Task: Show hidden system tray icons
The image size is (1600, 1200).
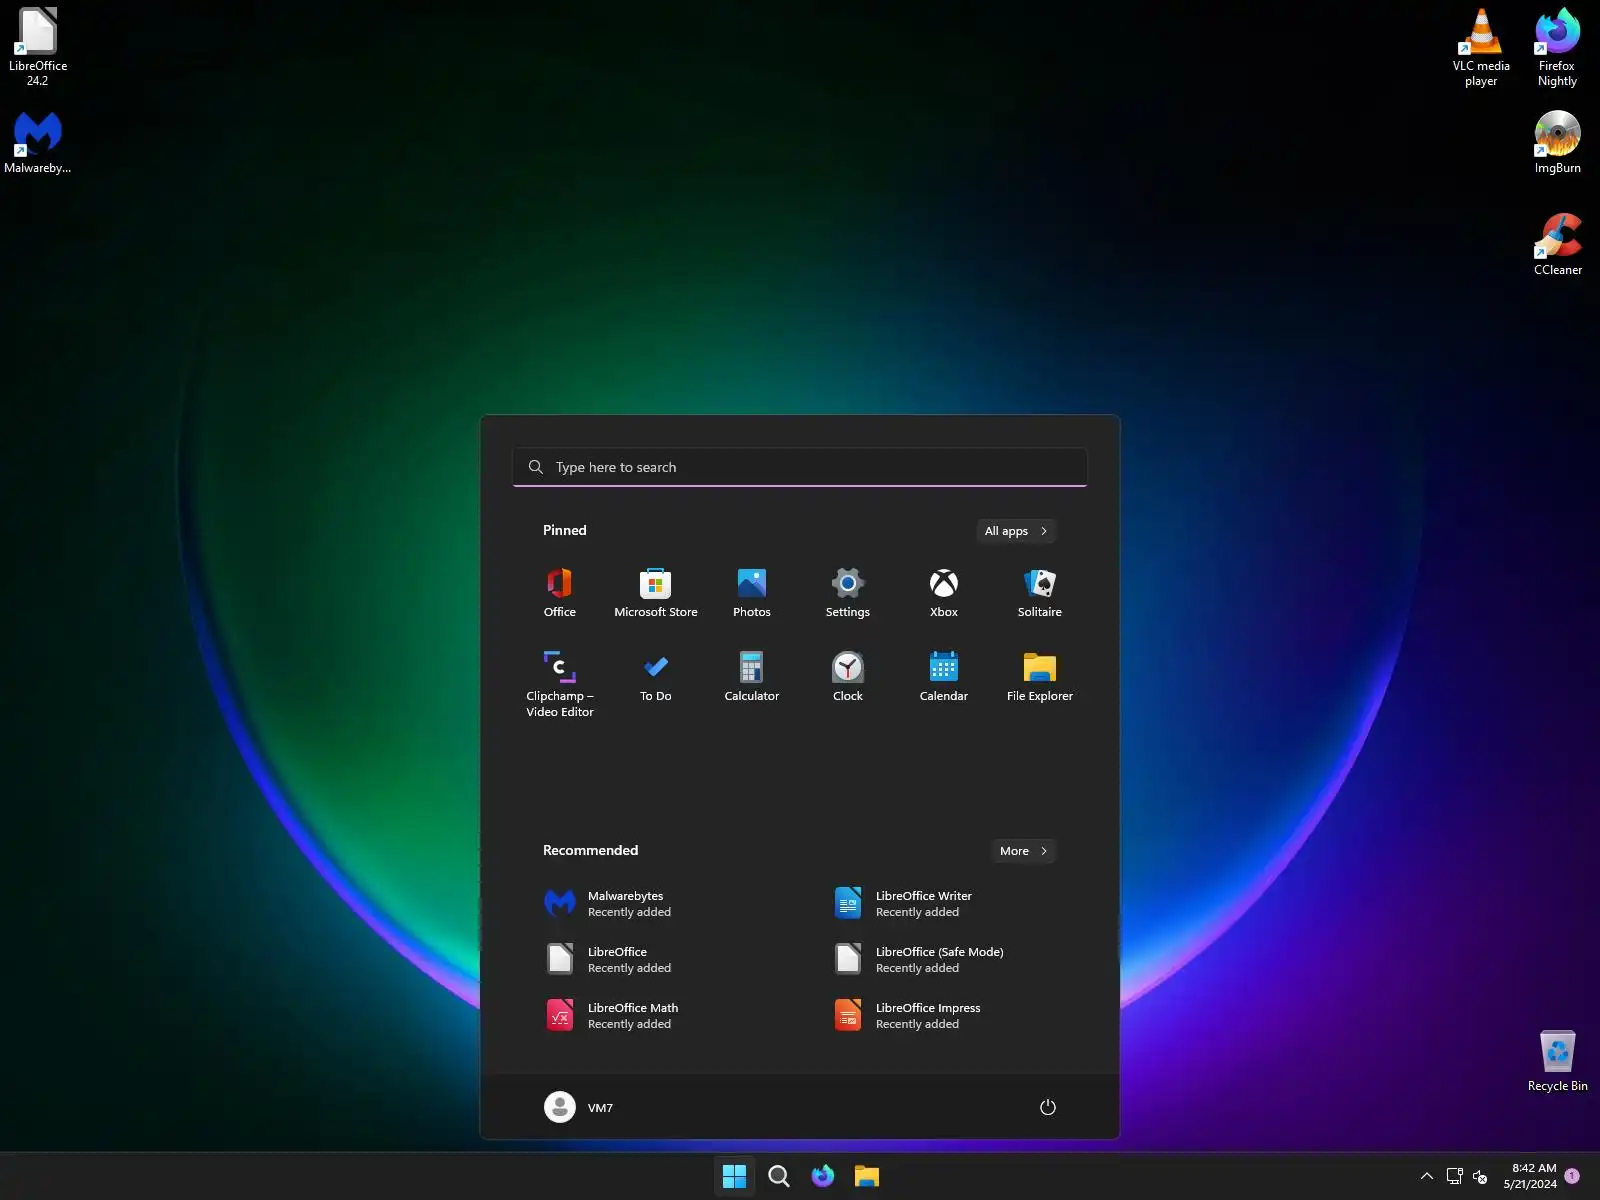Action: pyautogui.click(x=1426, y=1176)
